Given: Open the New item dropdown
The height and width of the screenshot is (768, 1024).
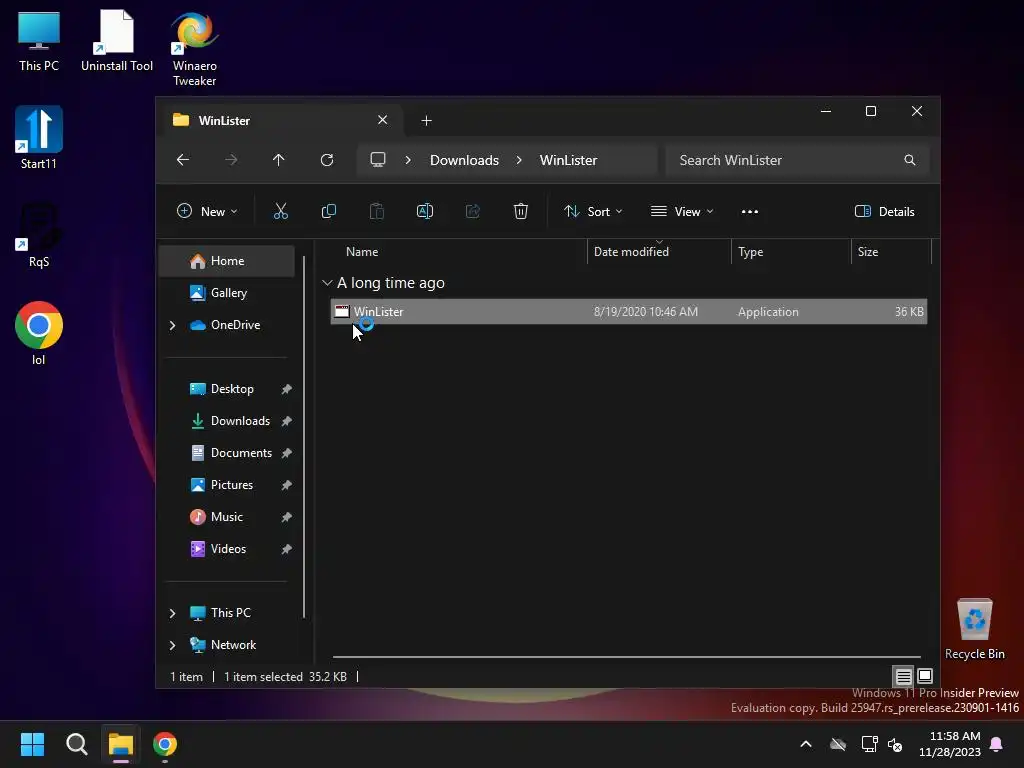Looking at the screenshot, I should (207, 212).
